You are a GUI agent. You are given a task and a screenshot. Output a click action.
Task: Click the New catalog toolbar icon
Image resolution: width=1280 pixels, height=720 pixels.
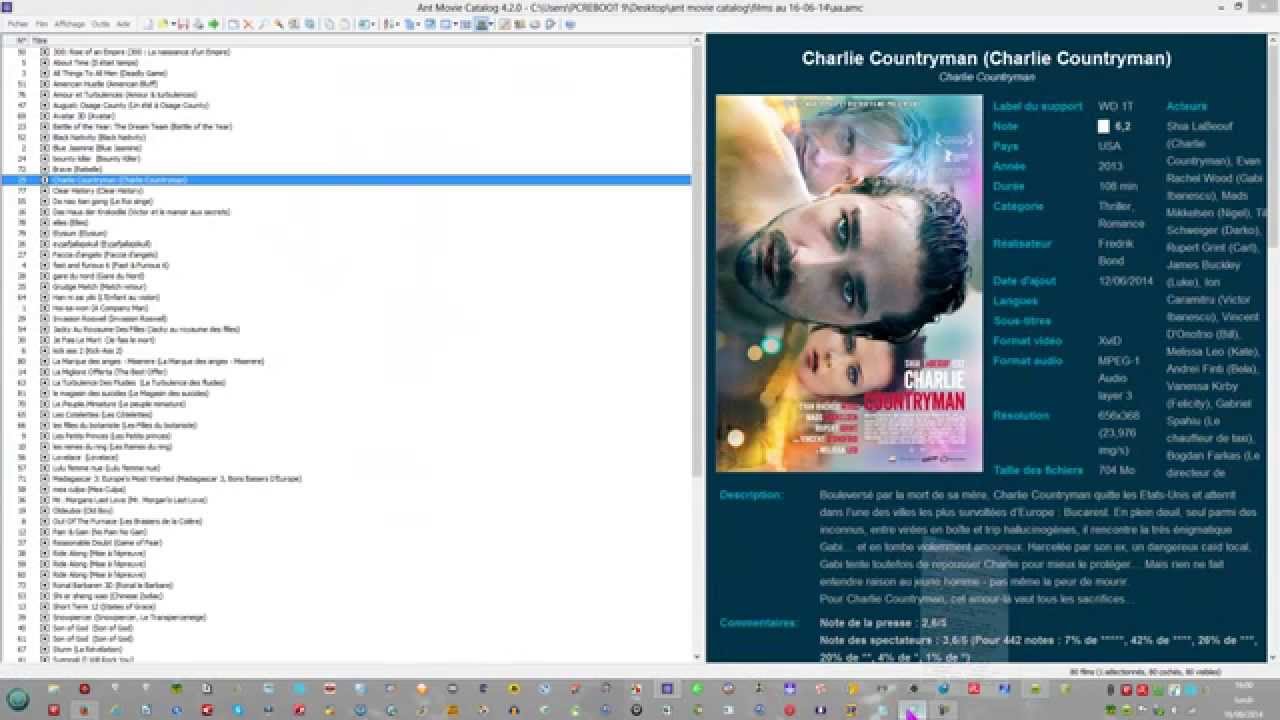(x=147, y=23)
